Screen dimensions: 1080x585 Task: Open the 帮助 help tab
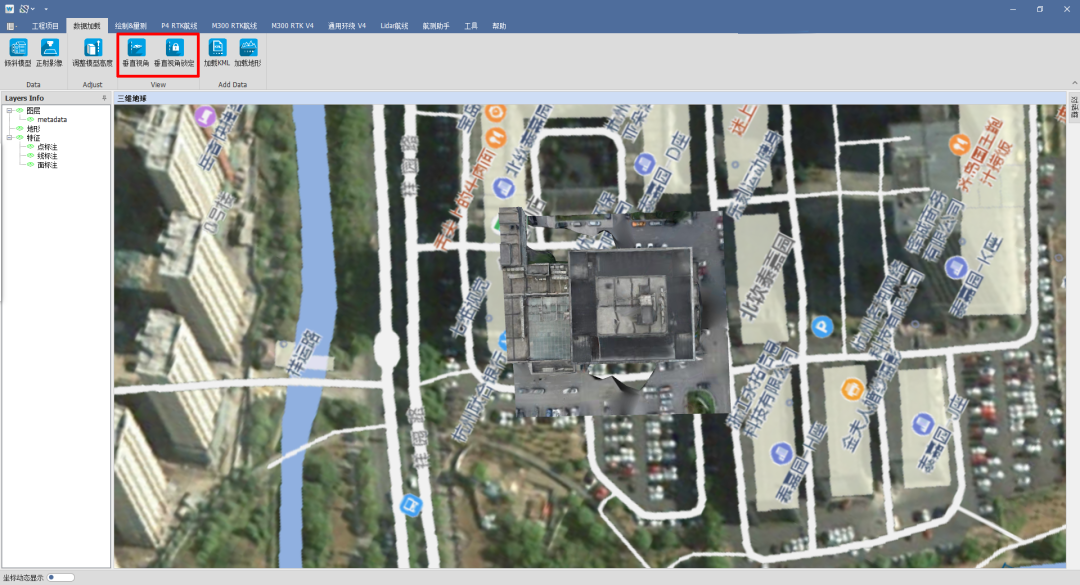coord(499,26)
